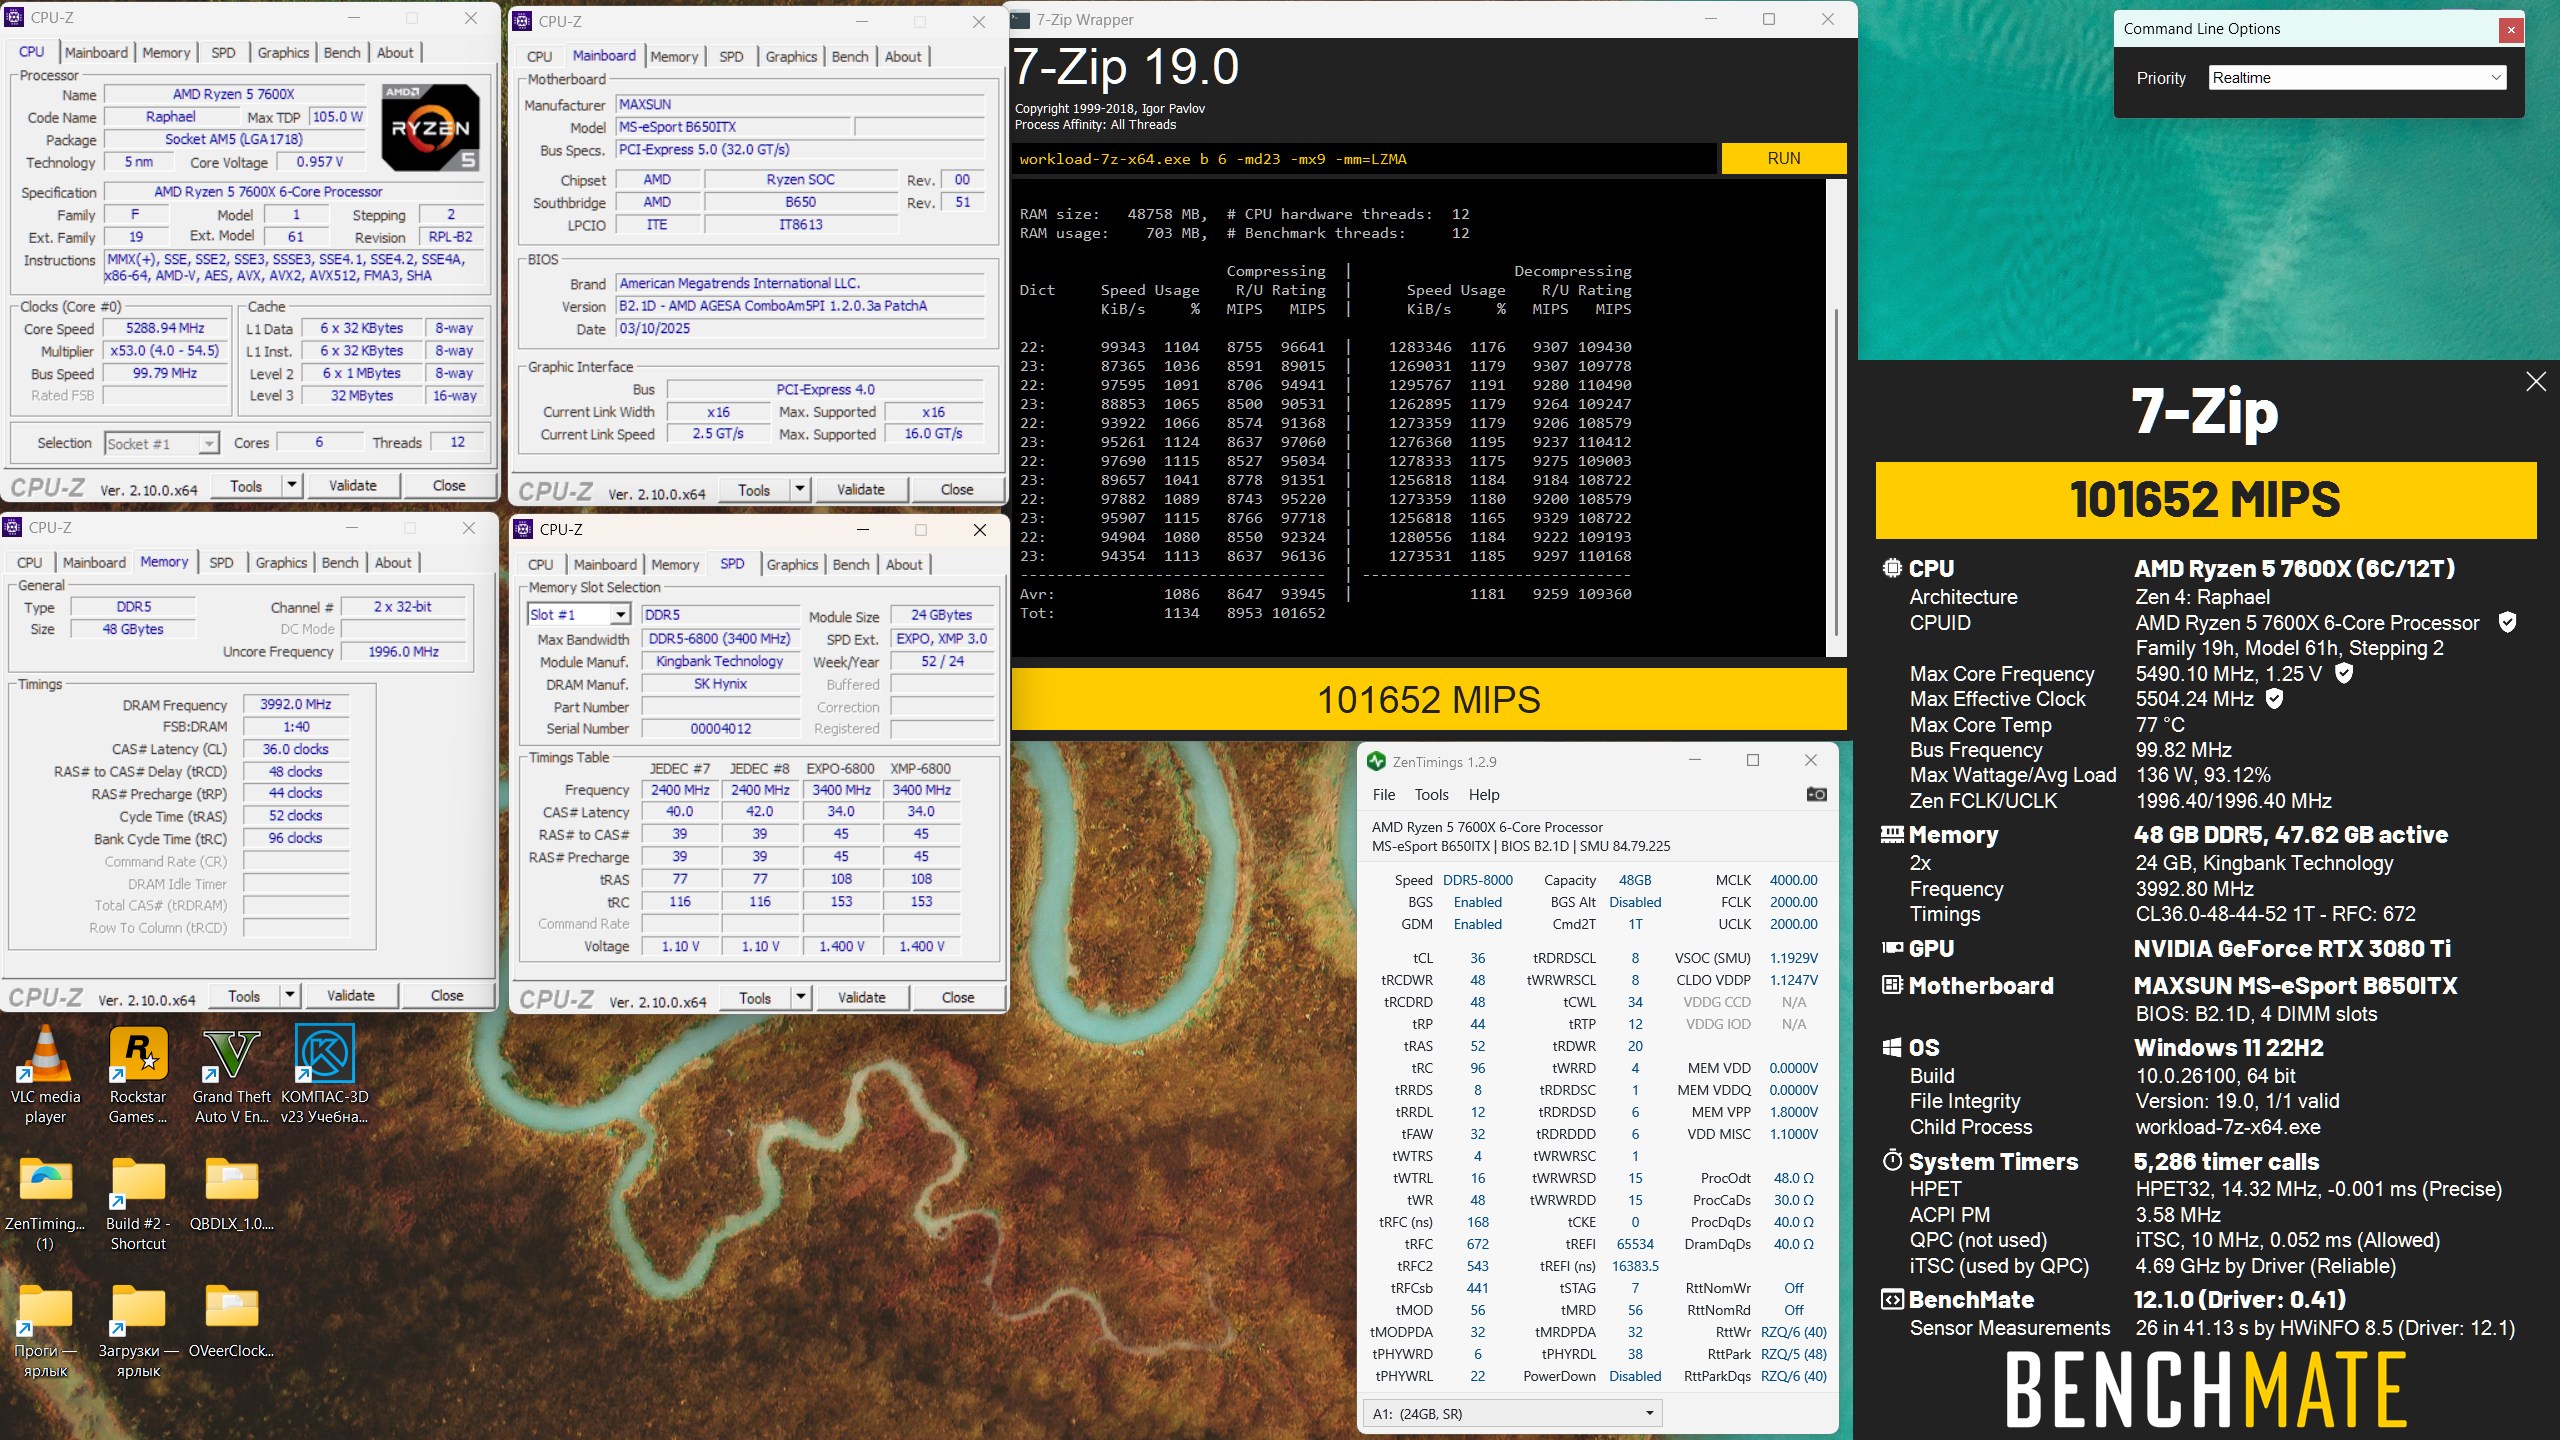Screen dimensions: 2560x1440
Task: Open Загрузки ярлык shortcut folder
Action: pos(138,1330)
